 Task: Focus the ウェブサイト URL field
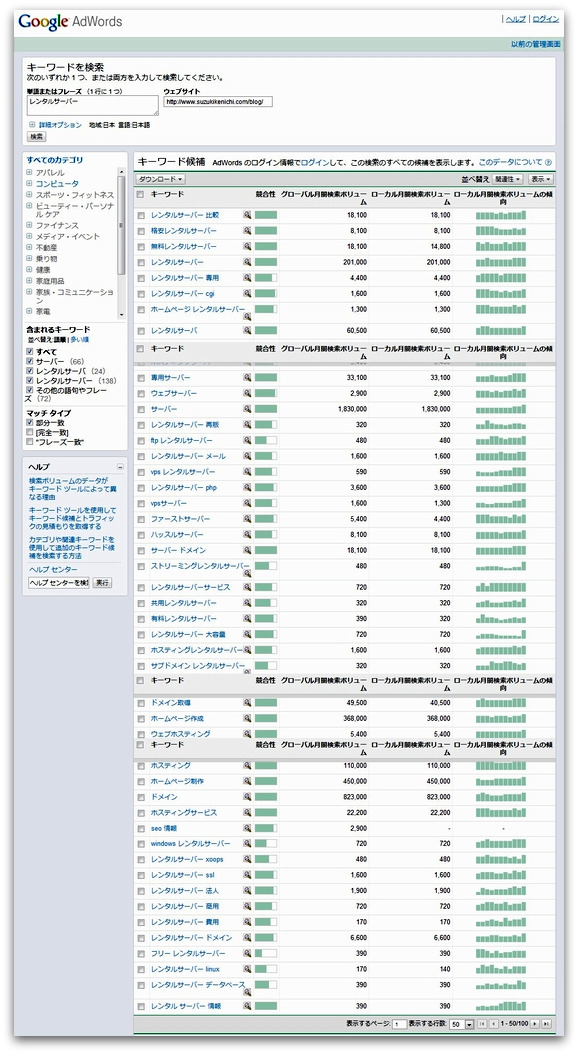[x=218, y=102]
